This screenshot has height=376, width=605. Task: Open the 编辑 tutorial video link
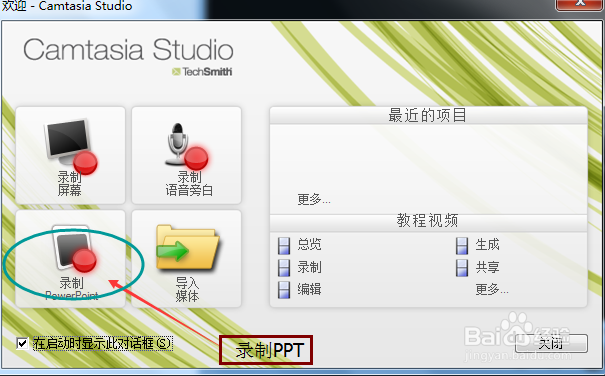(x=309, y=289)
